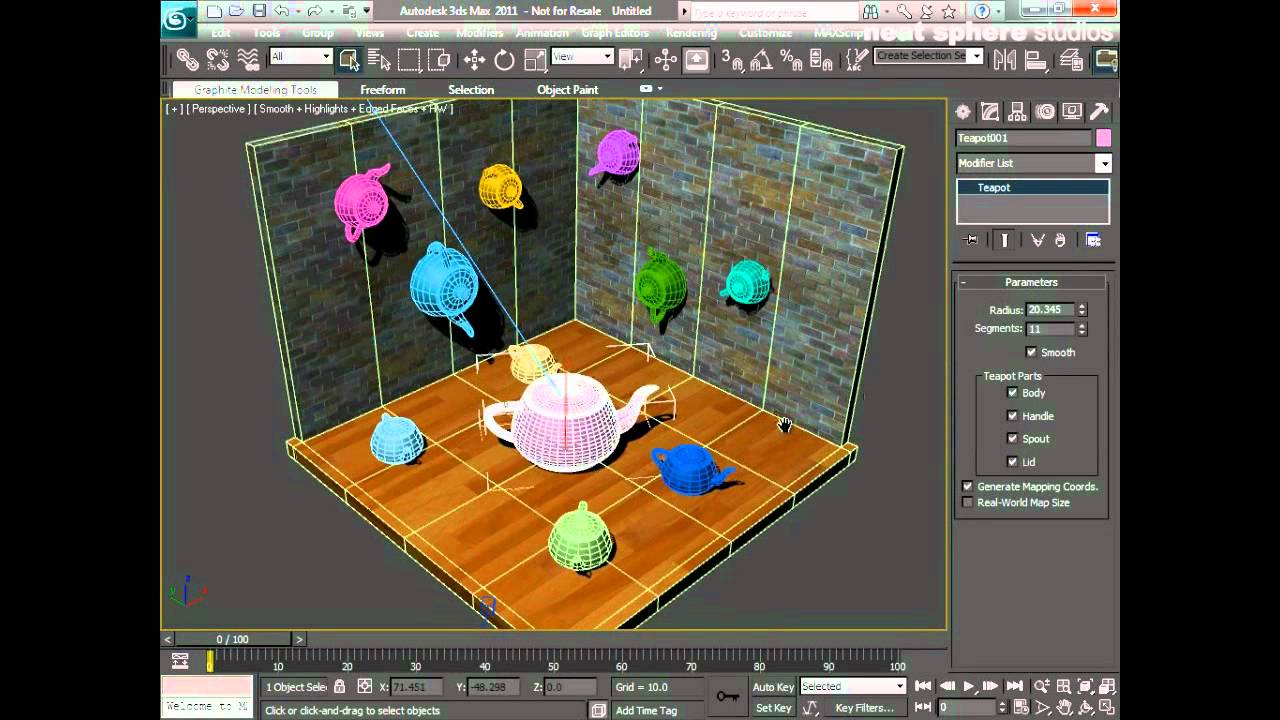Uncheck the Handle teapot part

(x=1012, y=416)
